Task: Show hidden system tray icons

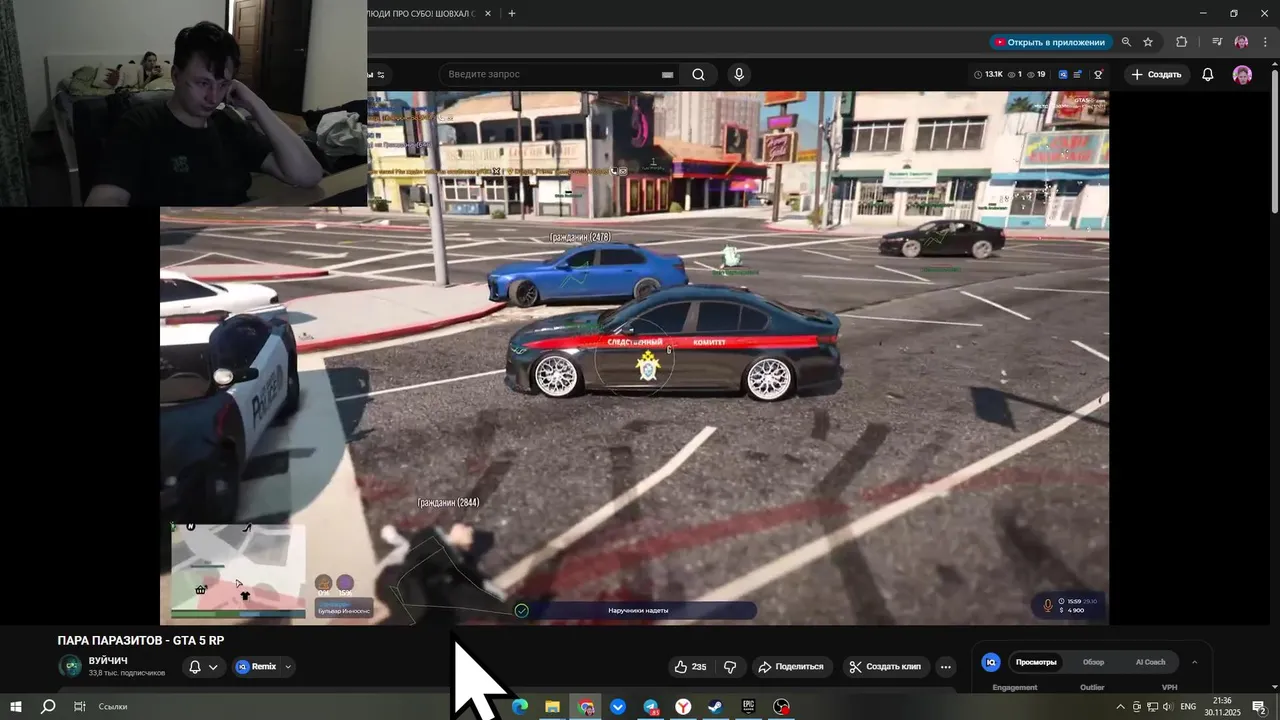Action: tap(1120, 707)
